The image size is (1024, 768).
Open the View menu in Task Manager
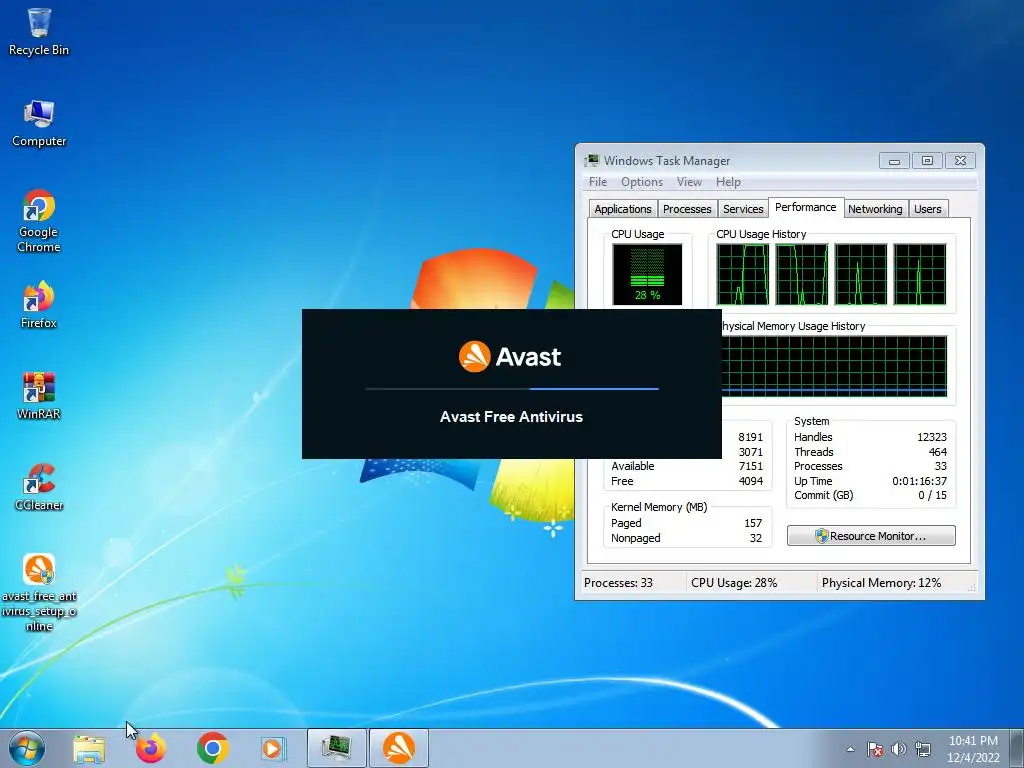(689, 182)
